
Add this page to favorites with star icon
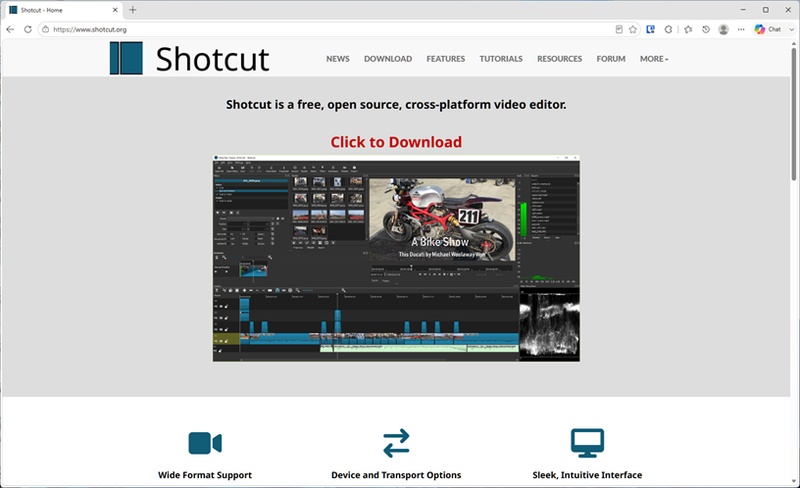point(633,29)
